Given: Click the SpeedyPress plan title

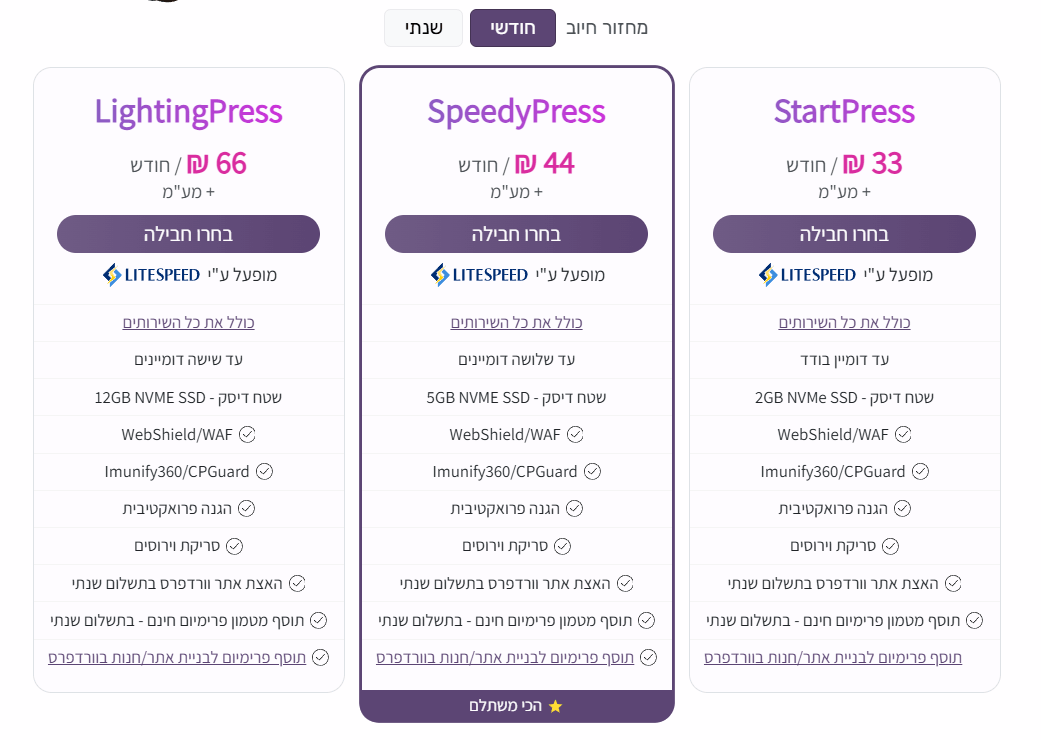Looking at the screenshot, I should coord(516,111).
